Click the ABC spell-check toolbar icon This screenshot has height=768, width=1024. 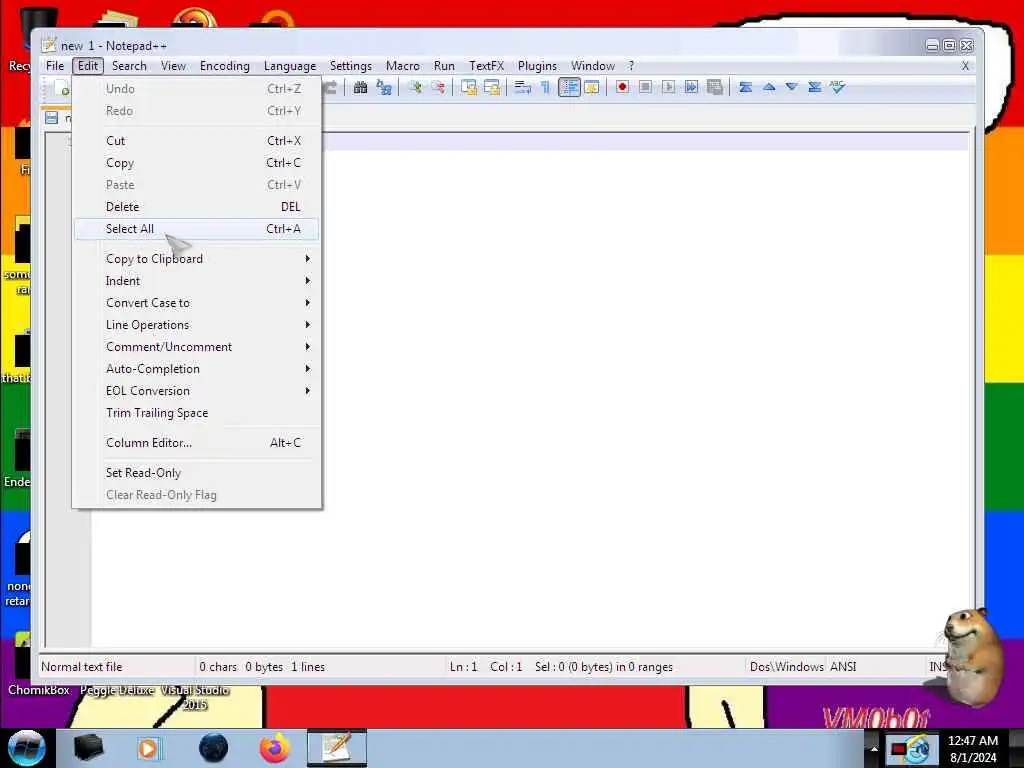[x=837, y=87]
